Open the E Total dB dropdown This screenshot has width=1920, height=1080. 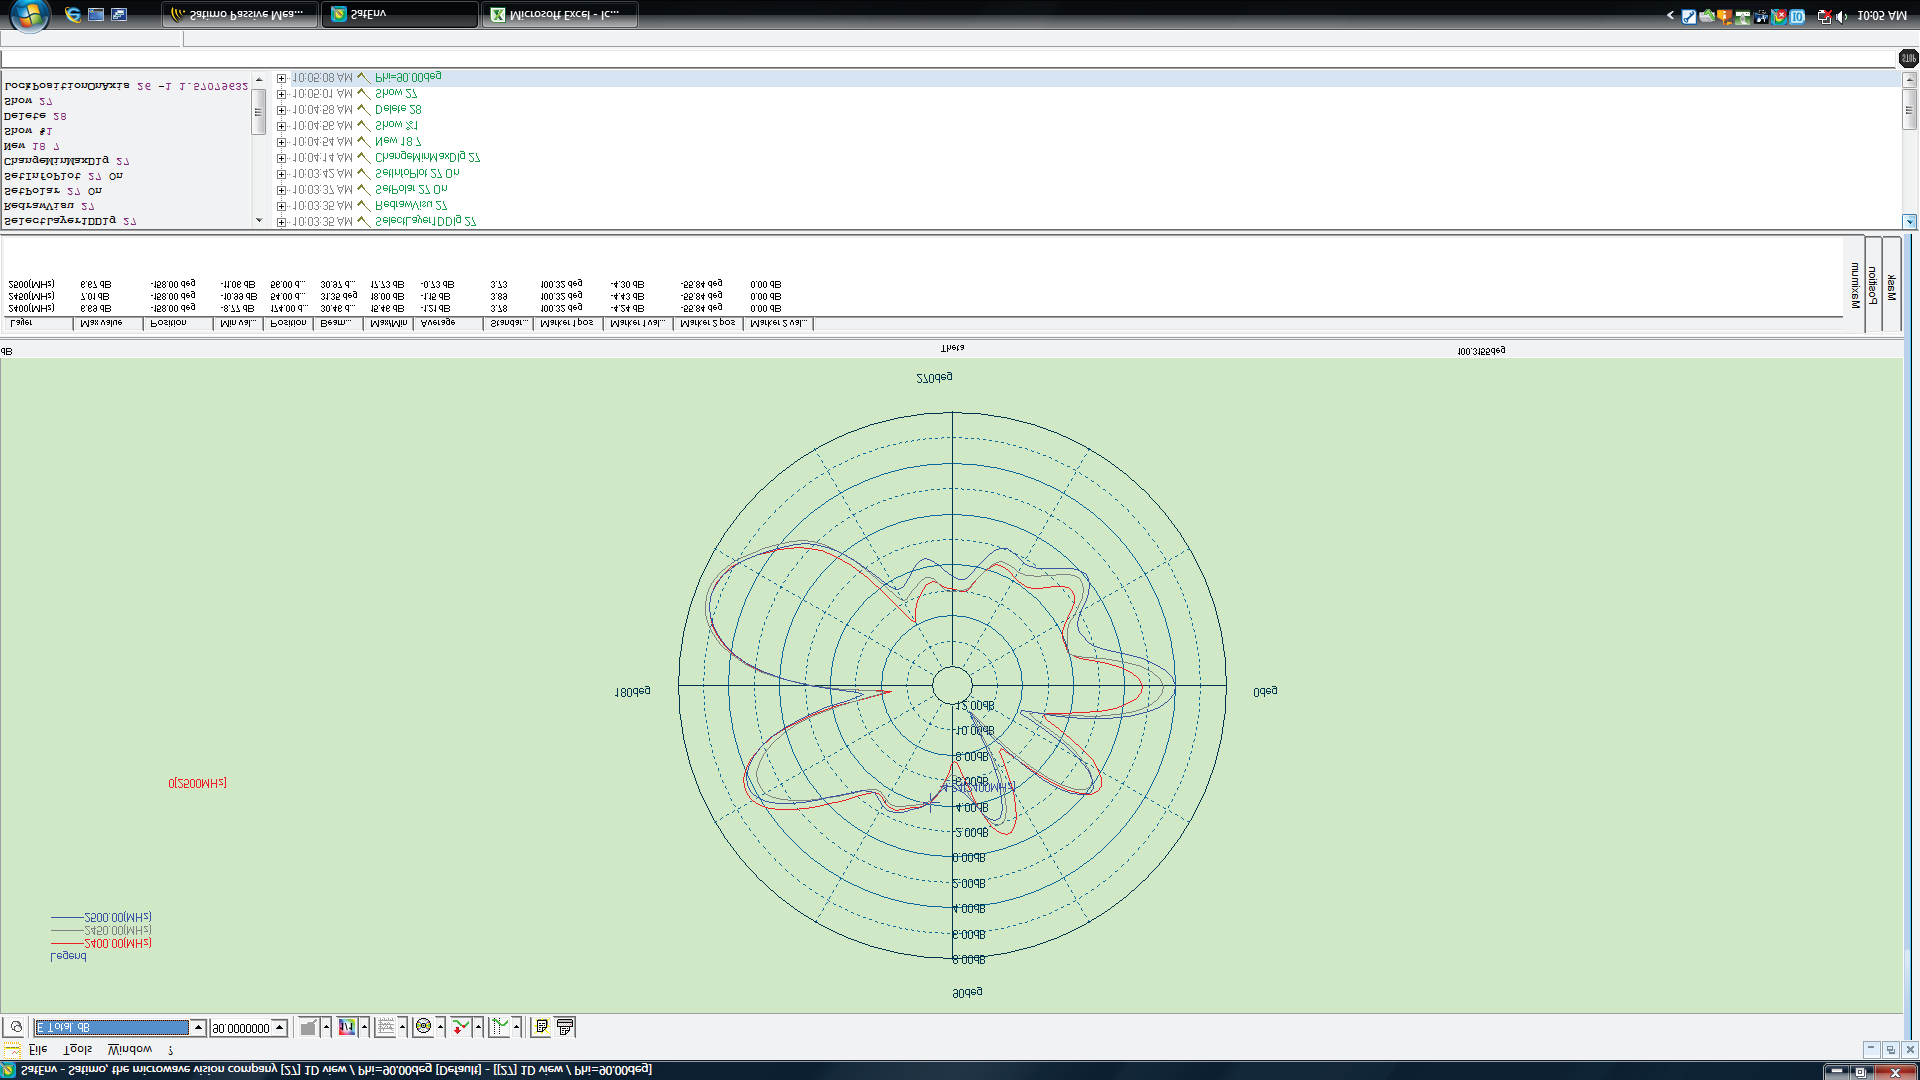click(x=198, y=1028)
